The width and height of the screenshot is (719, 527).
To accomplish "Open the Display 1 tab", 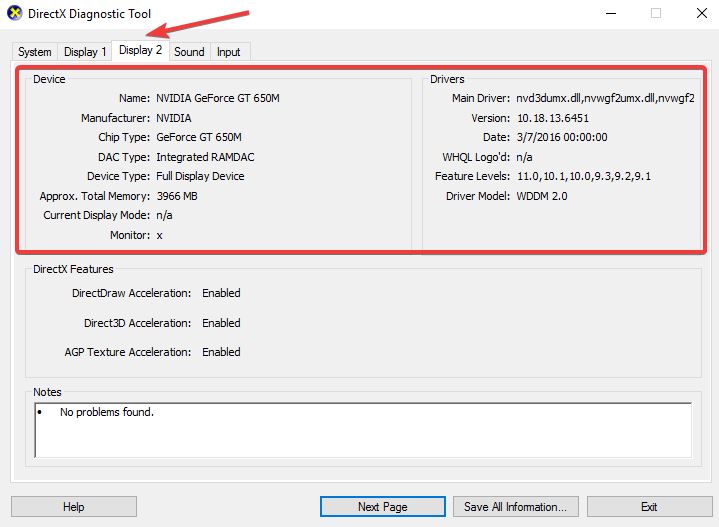I will 84,52.
